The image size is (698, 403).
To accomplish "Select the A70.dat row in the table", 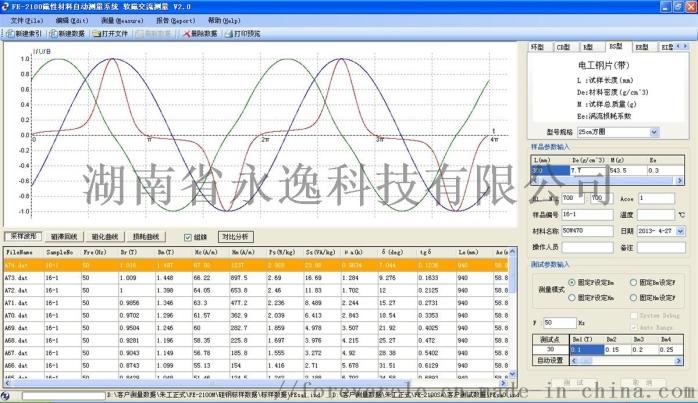I will coord(256,315).
